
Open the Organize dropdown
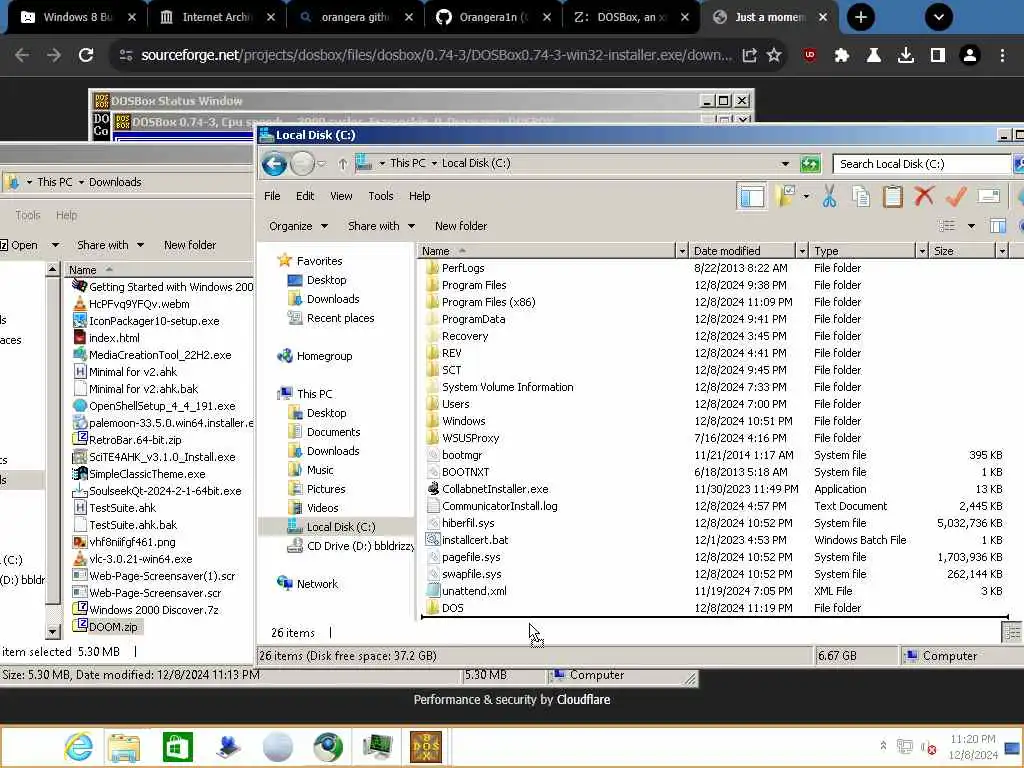pyautogui.click(x=298, y=226)
